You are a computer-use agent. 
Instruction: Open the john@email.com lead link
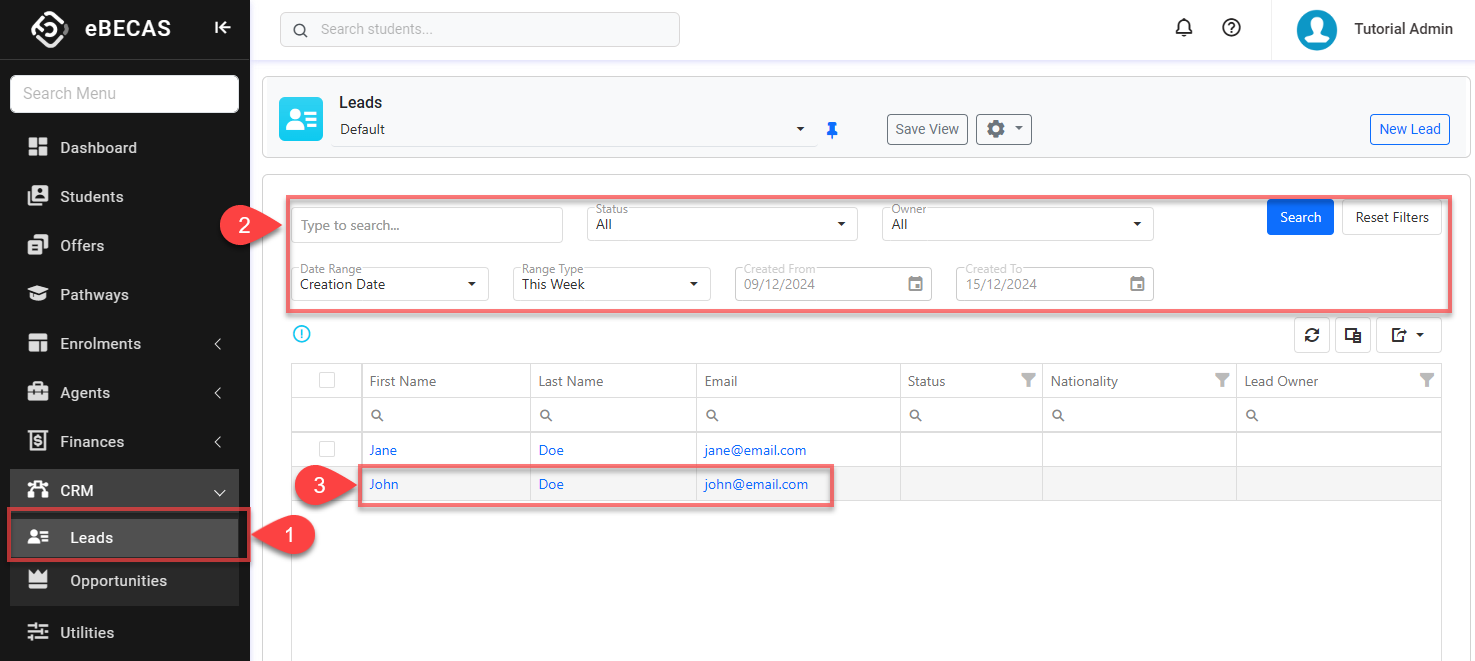(755, 484)
